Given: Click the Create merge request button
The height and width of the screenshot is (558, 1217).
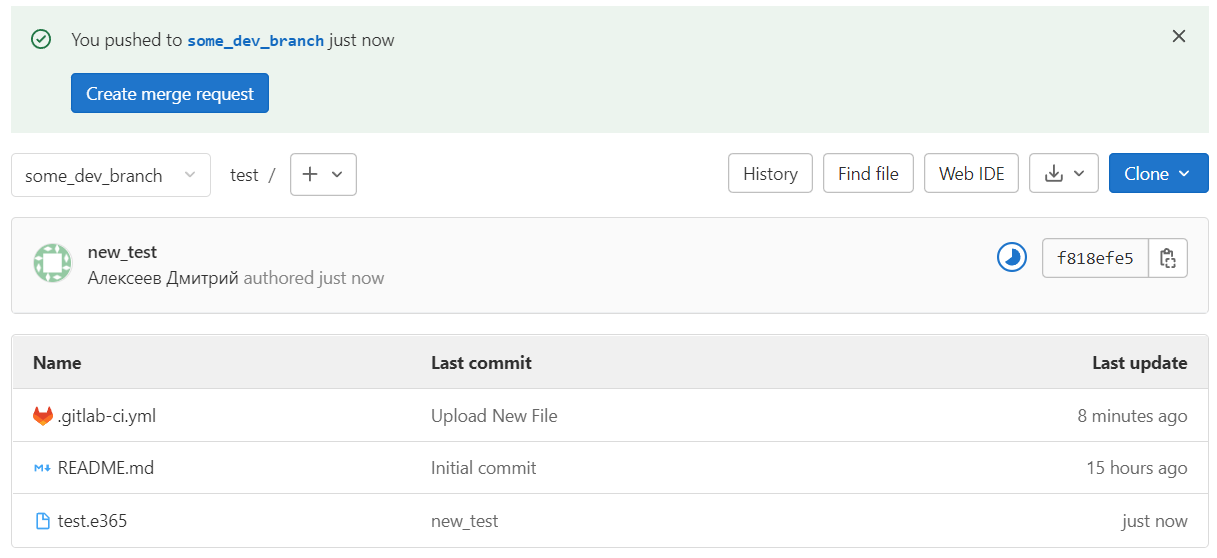Looking at the screenshot, I should (170, 94).
